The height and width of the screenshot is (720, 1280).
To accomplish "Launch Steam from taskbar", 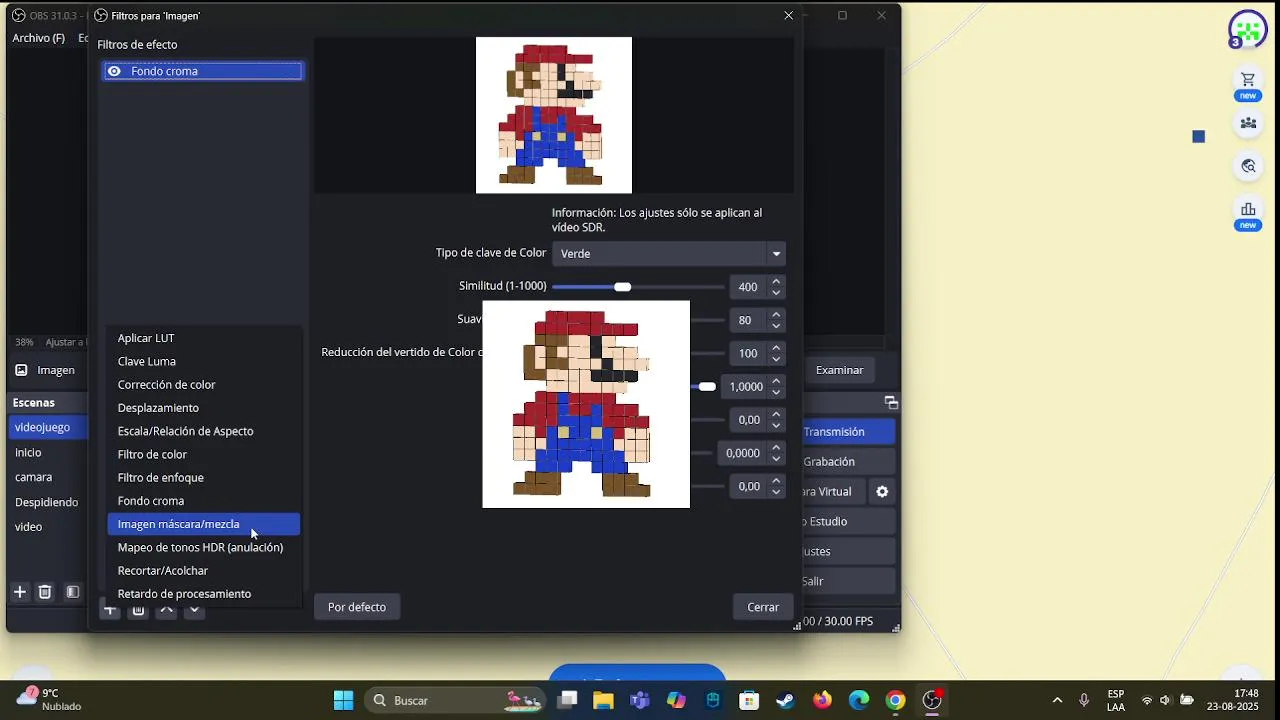I will 786,700.
